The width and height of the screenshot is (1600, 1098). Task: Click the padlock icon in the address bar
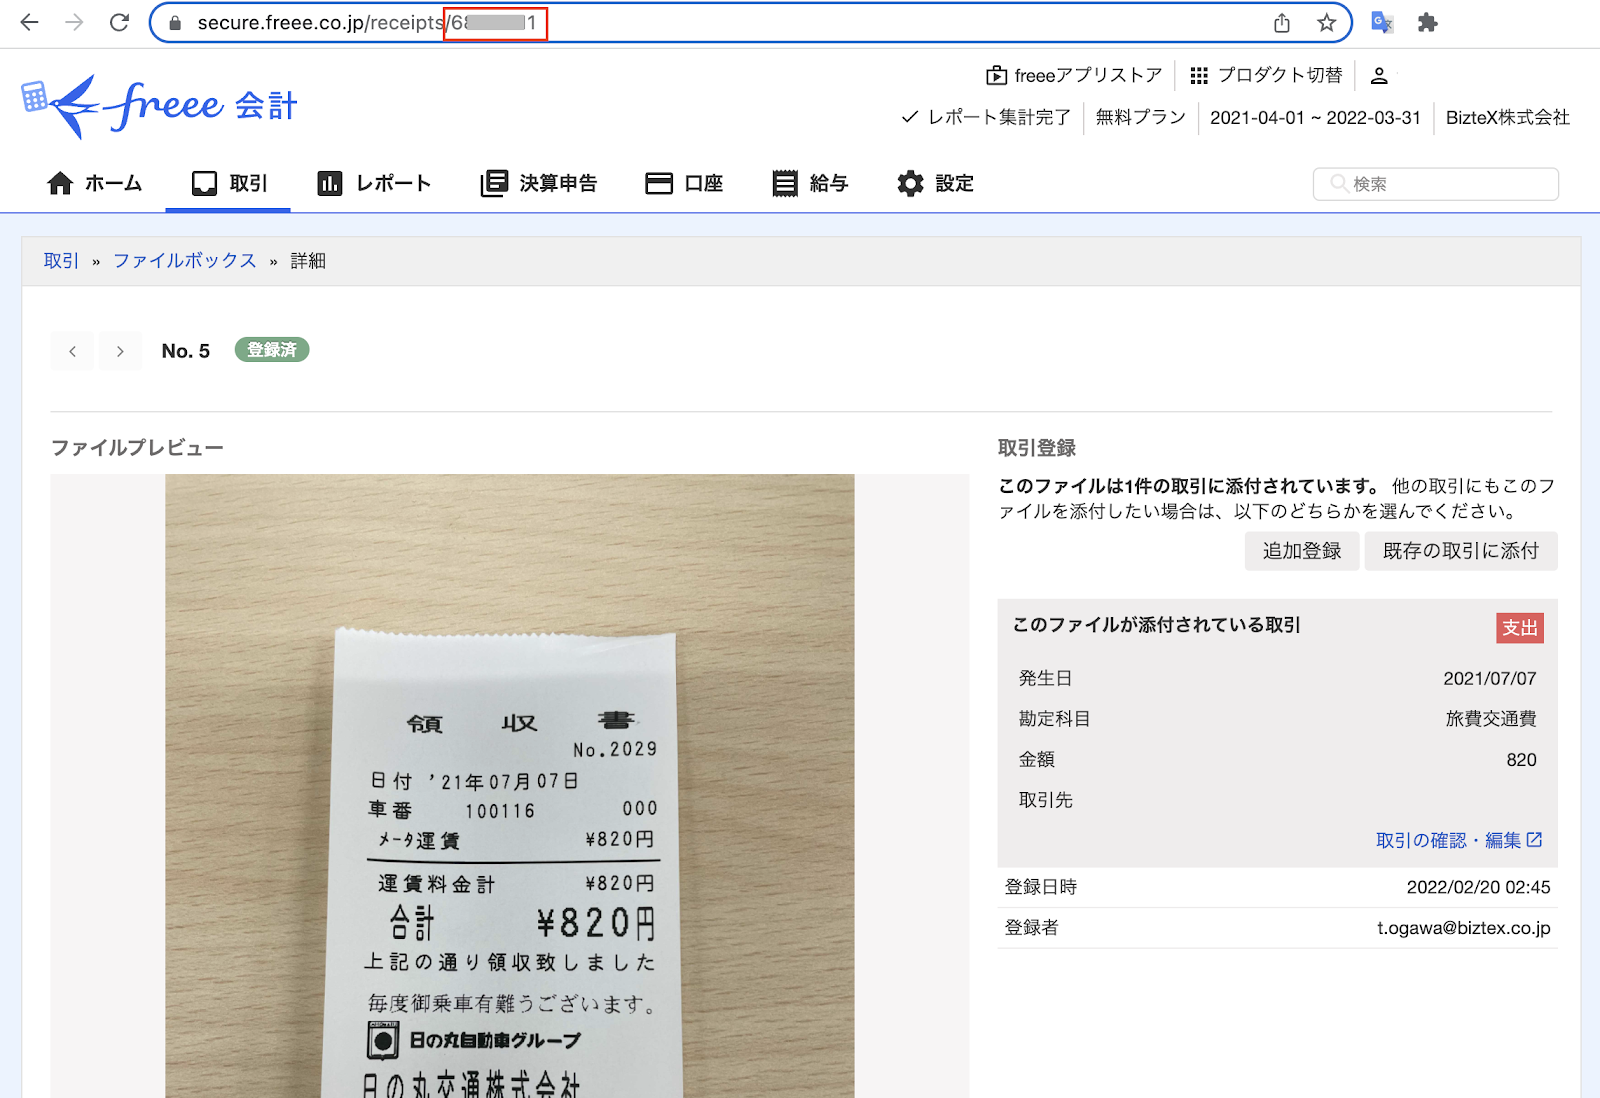tap(176, 23)
